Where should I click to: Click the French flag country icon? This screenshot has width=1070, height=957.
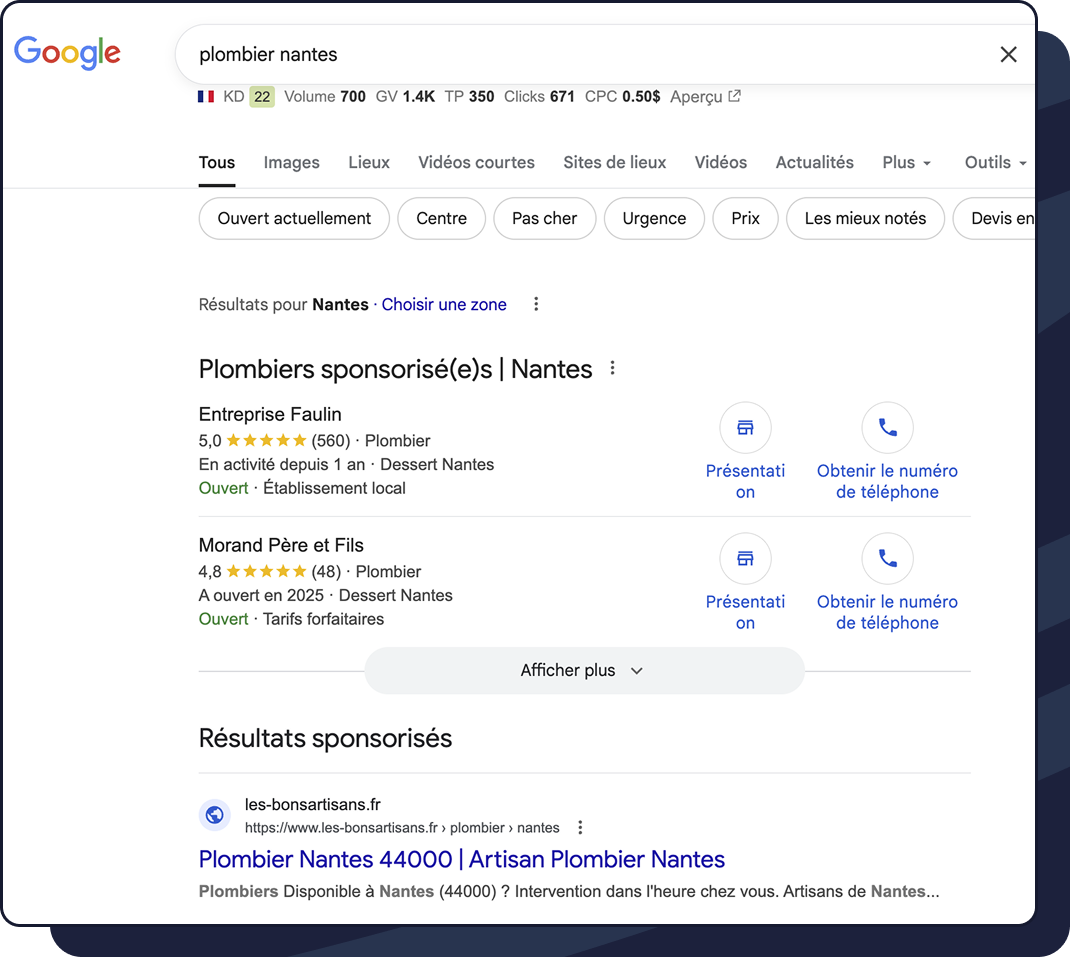206,97
